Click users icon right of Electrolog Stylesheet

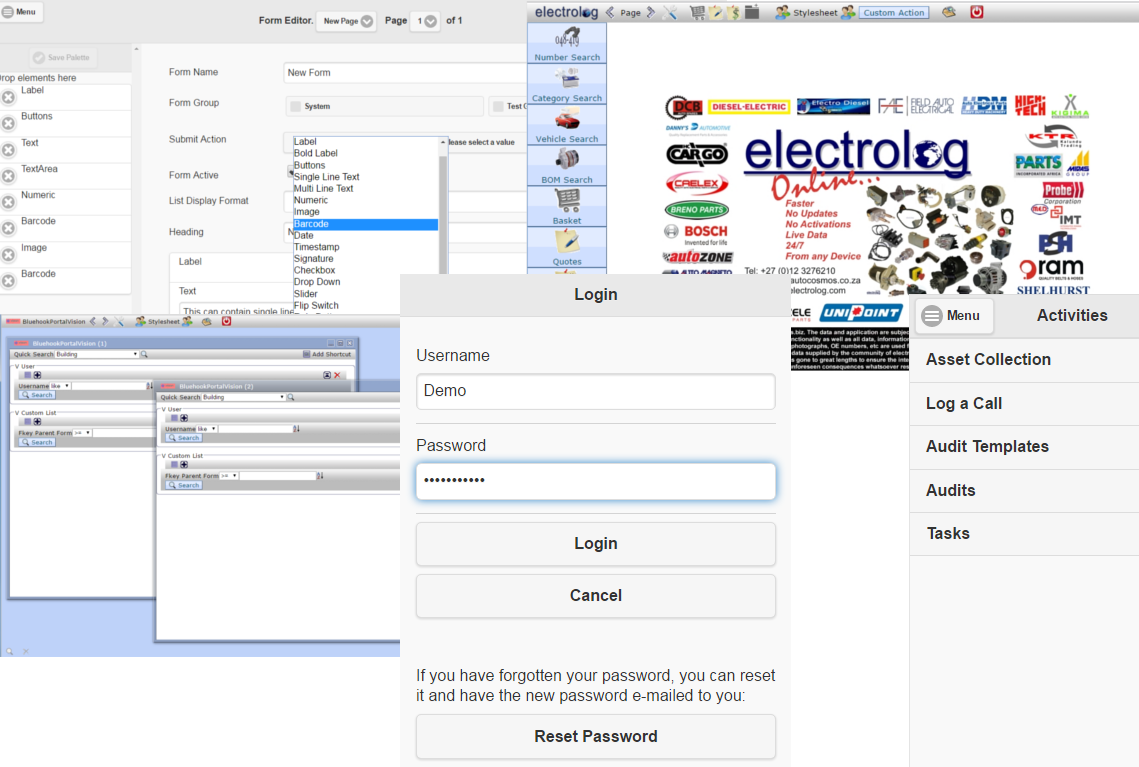(x=848, y=12)
